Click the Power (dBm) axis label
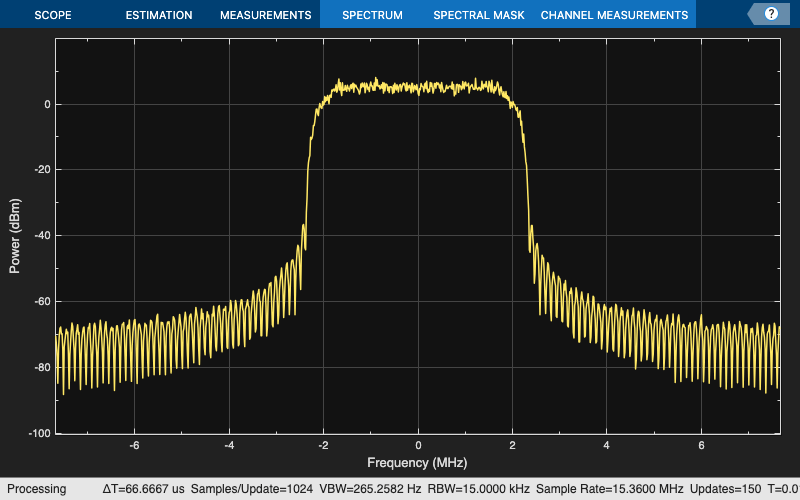The width and height of the screenshot is (800, 500). click(15, 236)
